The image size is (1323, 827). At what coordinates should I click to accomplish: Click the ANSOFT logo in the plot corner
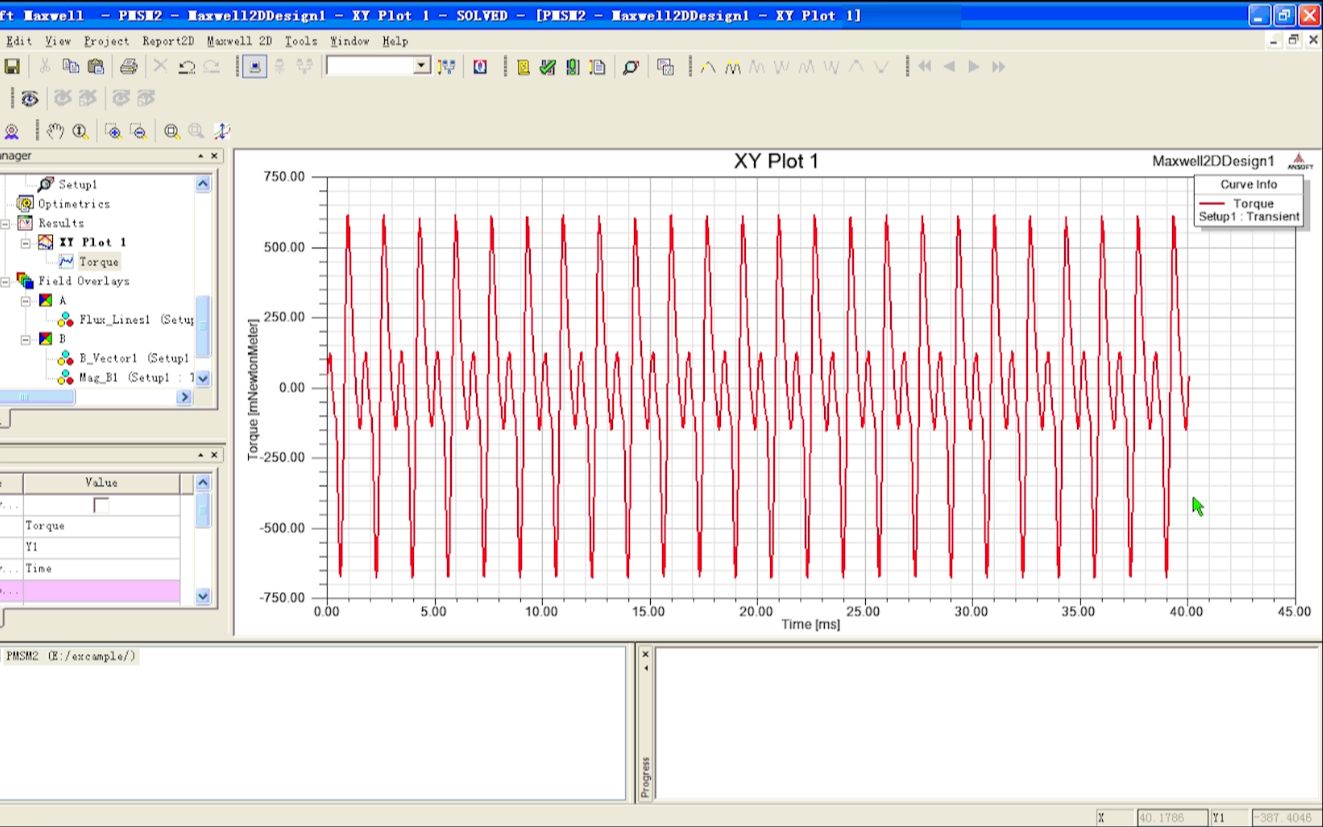pos(1299,161)
